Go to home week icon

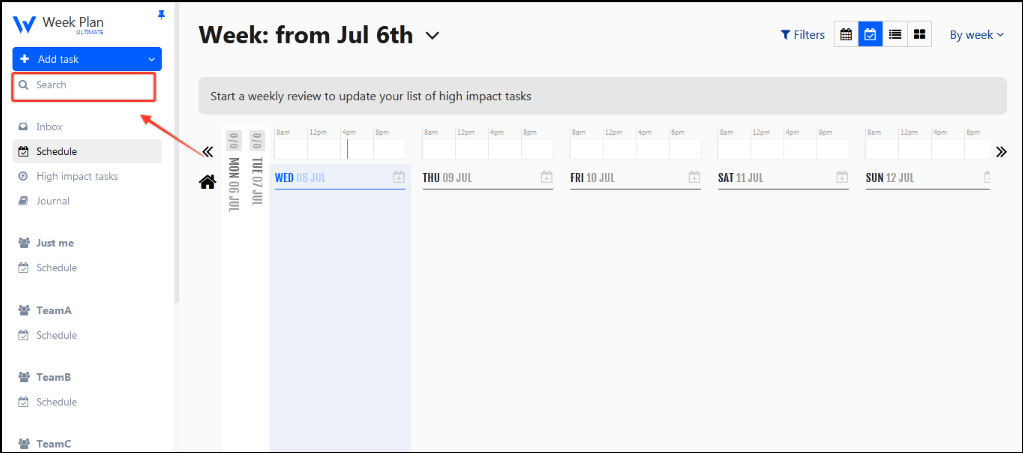(x=207, y=182)
